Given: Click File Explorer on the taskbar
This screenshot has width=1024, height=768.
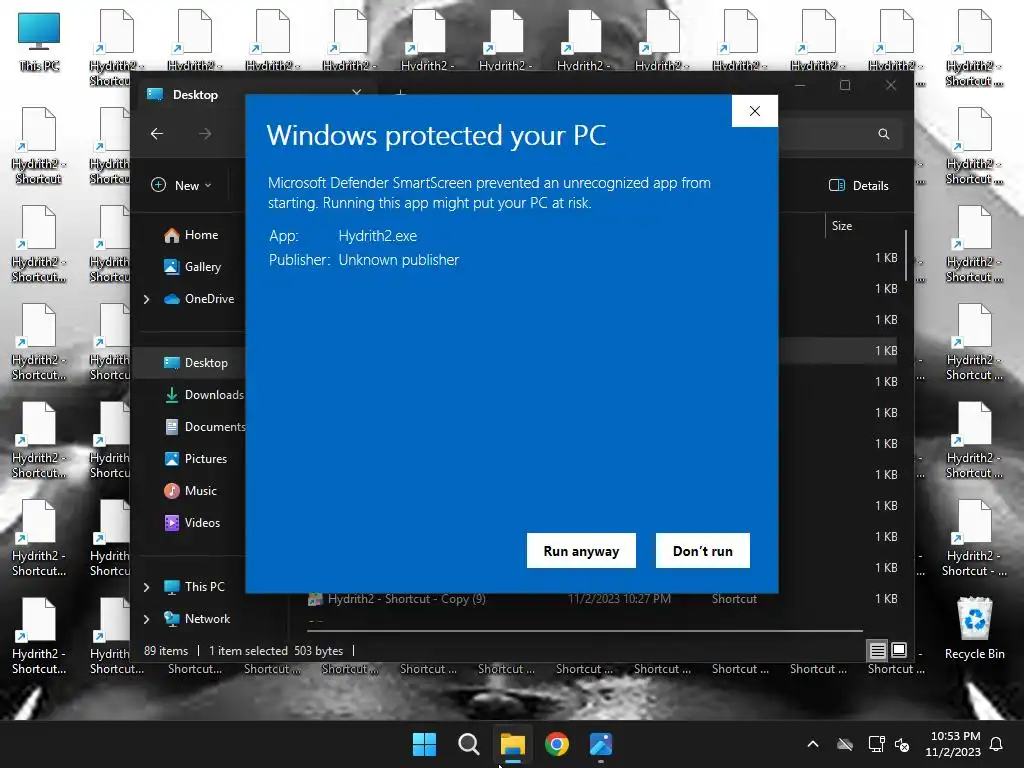Looking at the screenshot, I should click(x=513, y=744).
